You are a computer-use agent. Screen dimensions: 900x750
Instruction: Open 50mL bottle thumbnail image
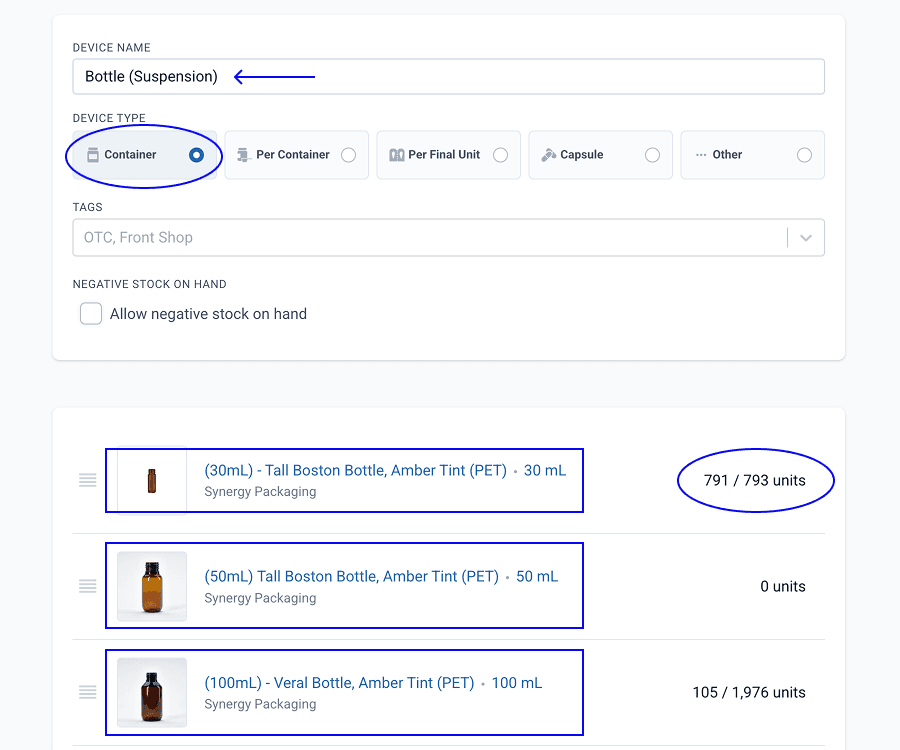(x=152, y=586)
